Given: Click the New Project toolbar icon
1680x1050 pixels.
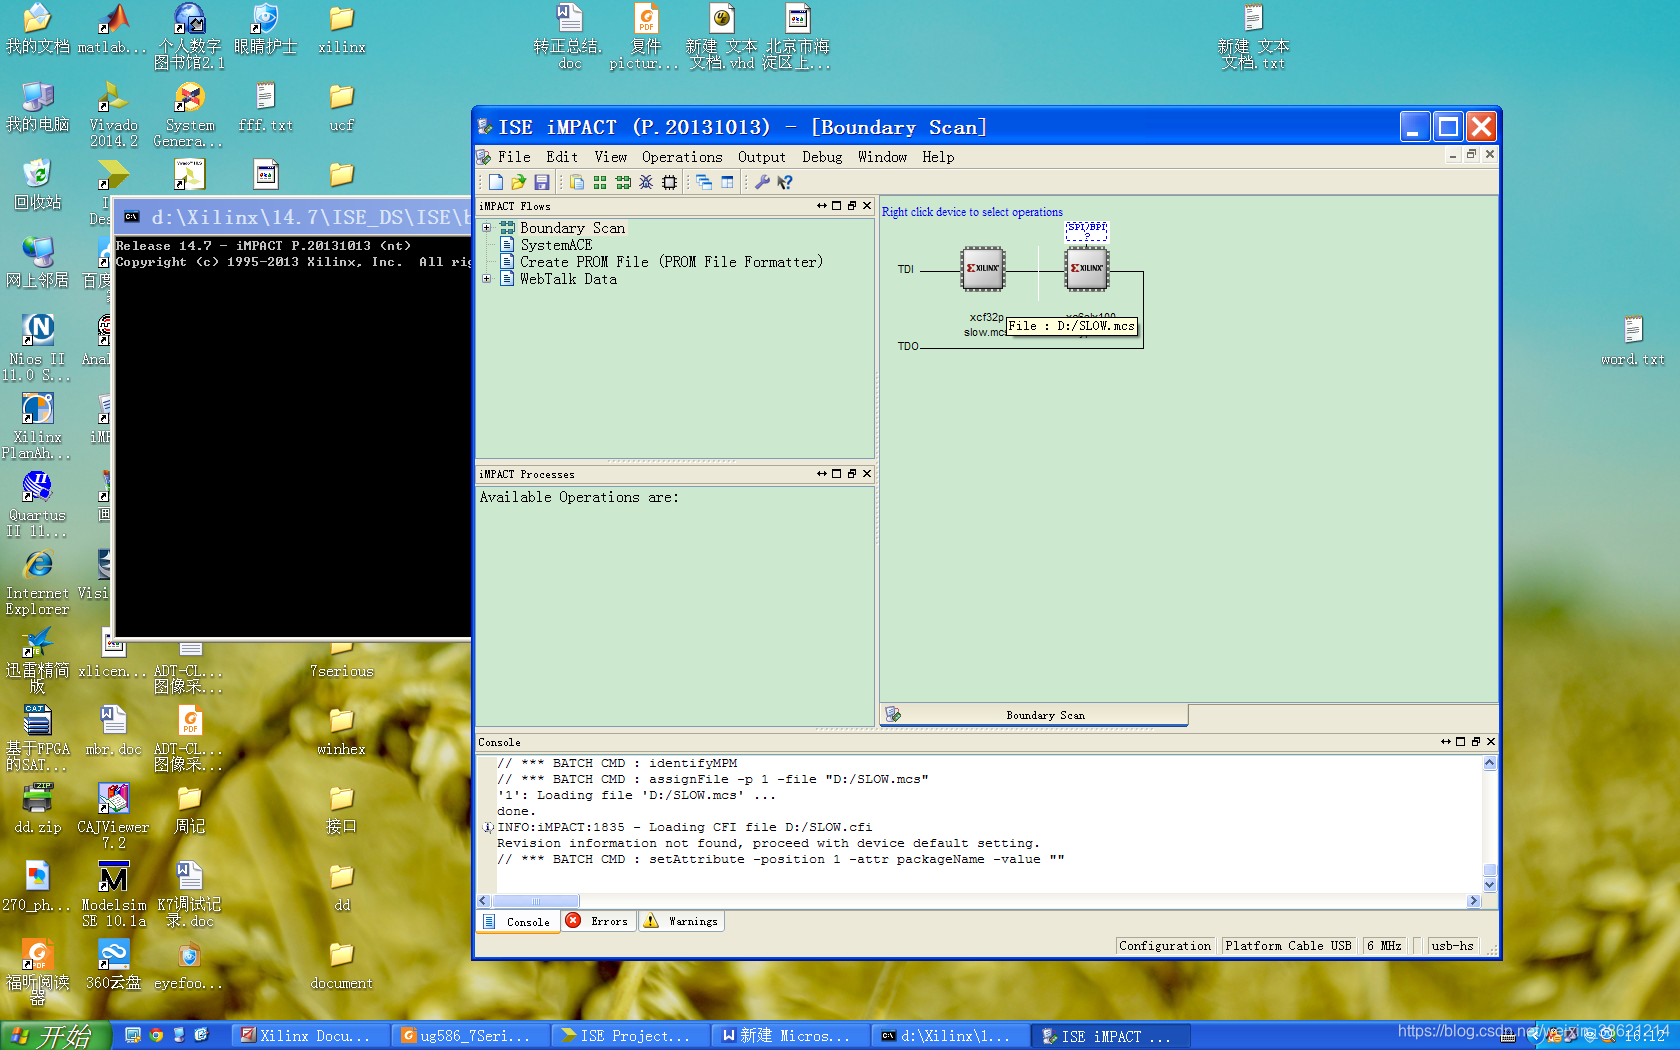Looking at the screenshot, I should point(496,182).
